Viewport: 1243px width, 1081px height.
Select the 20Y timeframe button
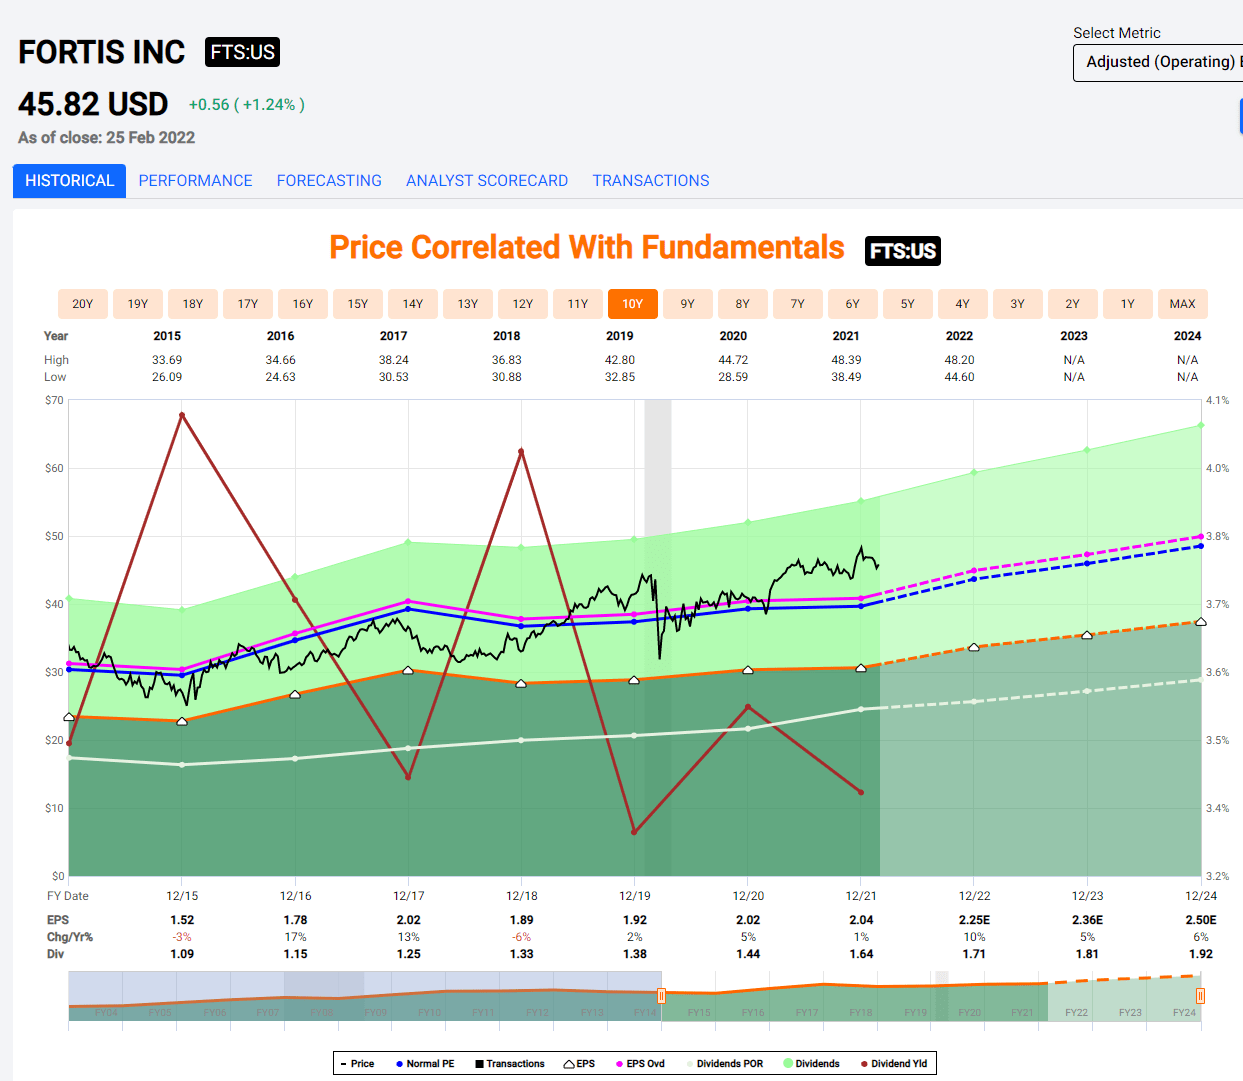(82, 303)
